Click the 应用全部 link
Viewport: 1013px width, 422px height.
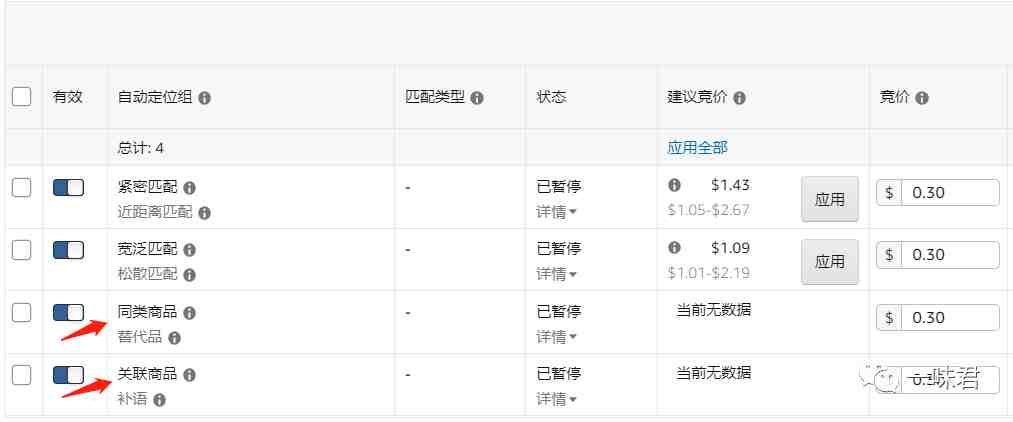pyautogui.click(x=697, y=148)
